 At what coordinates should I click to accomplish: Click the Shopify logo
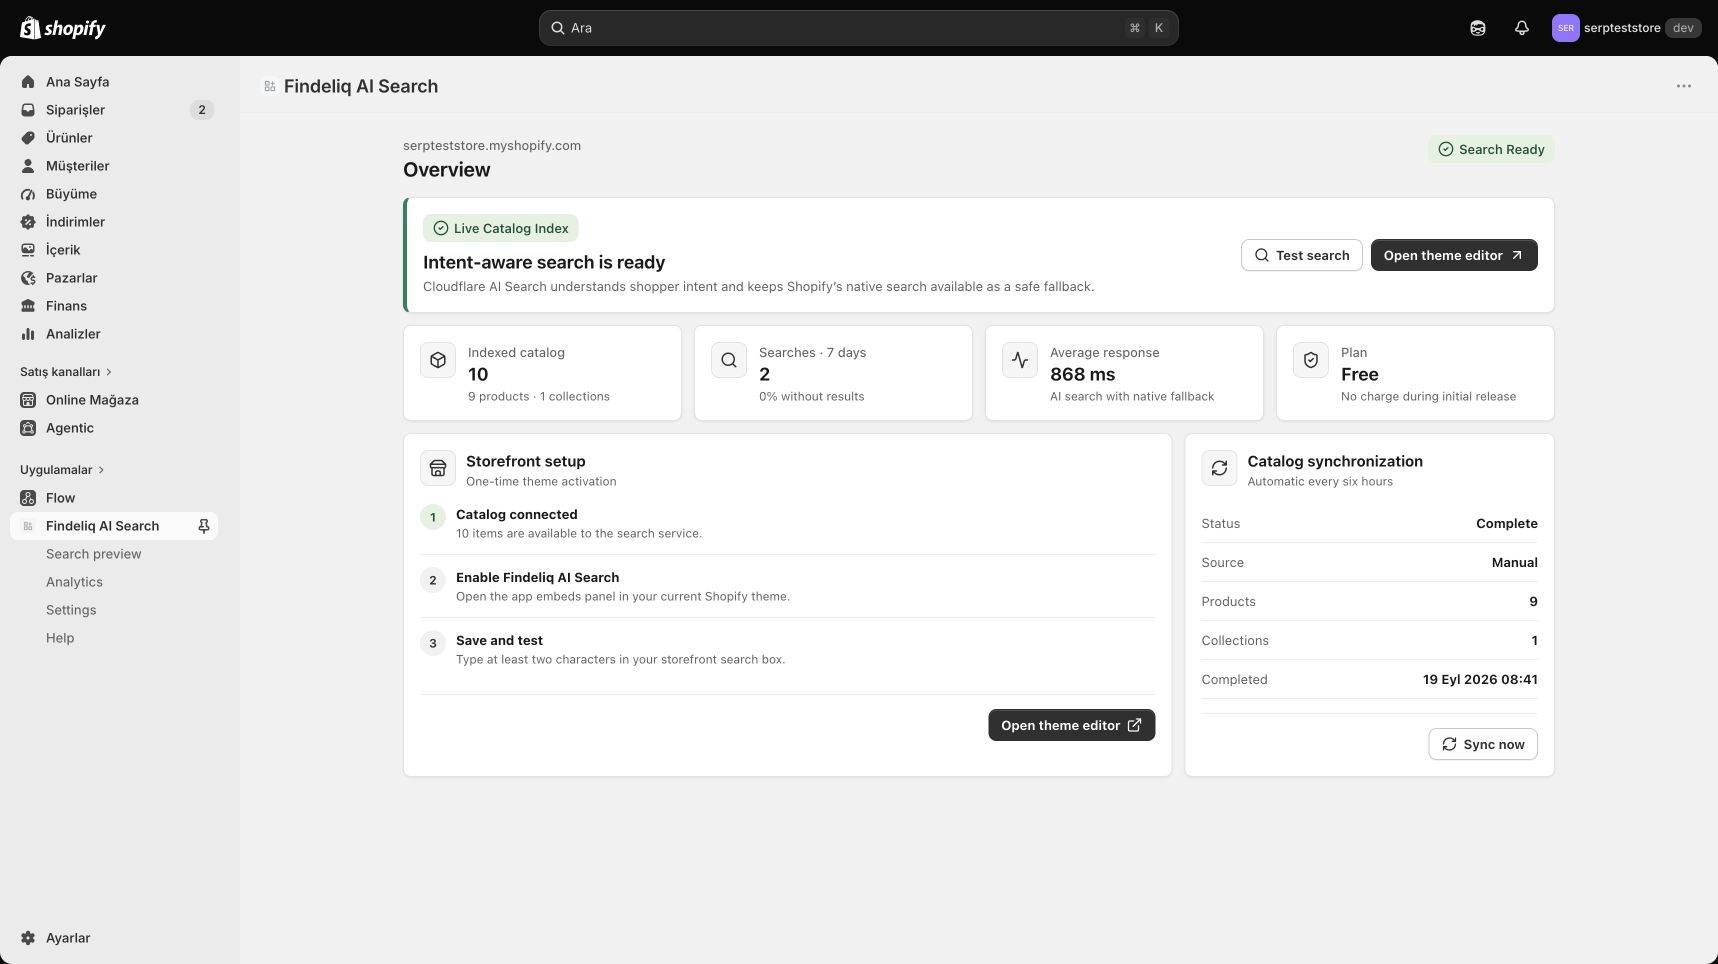tap(62, 28)
